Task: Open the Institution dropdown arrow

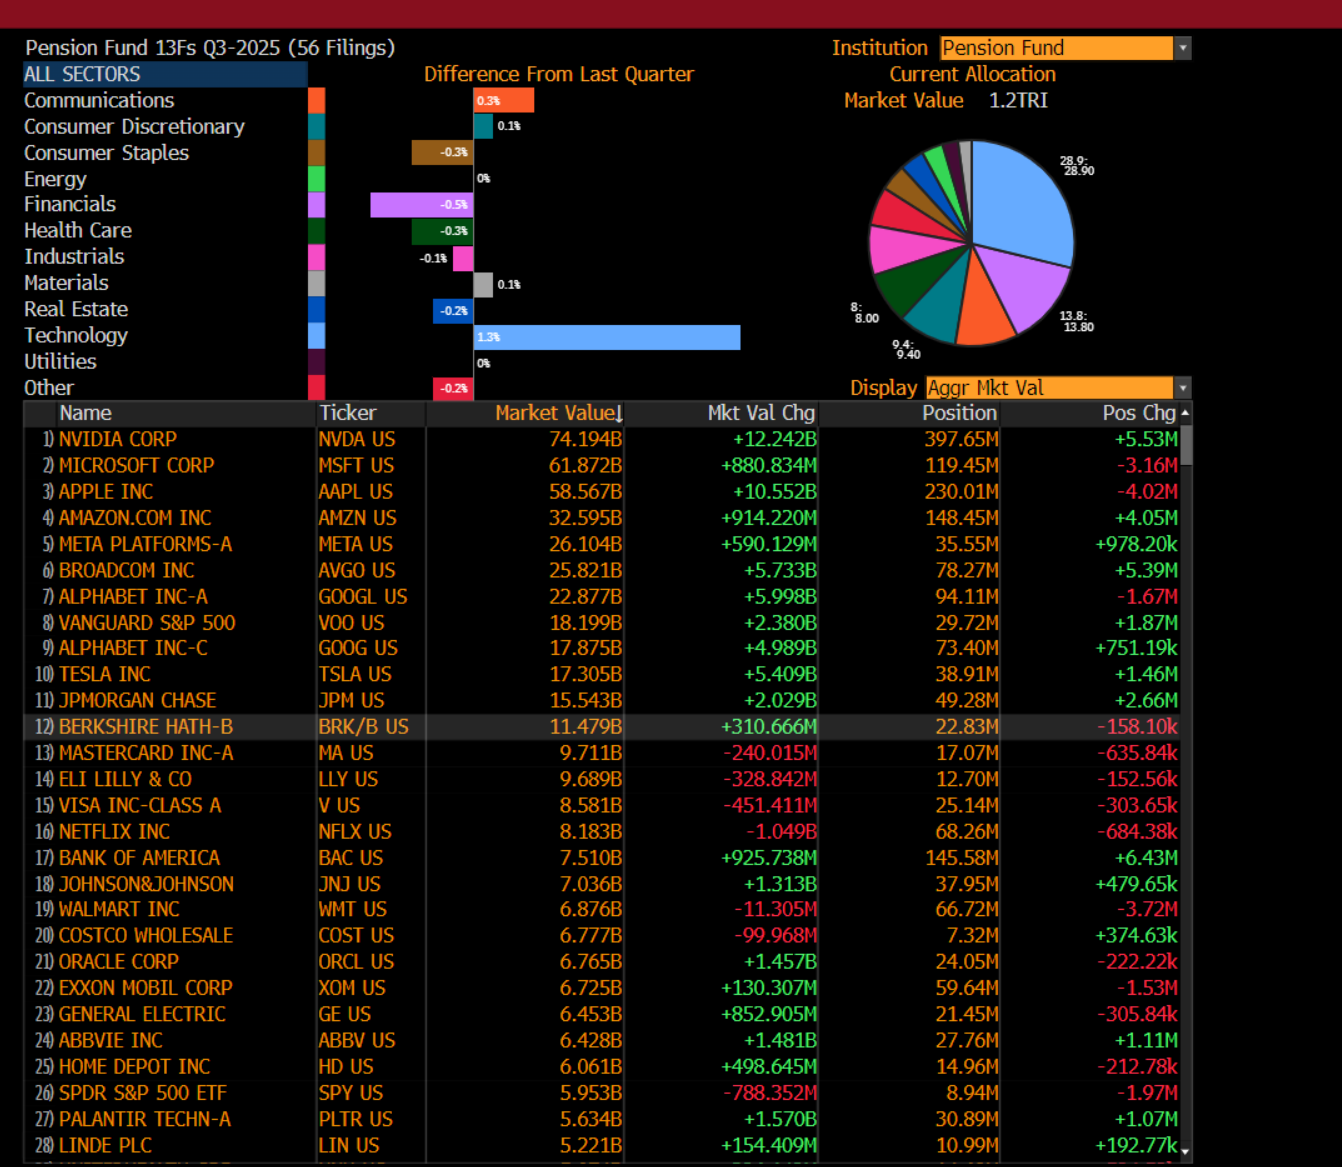Action: click(1183, 48)
